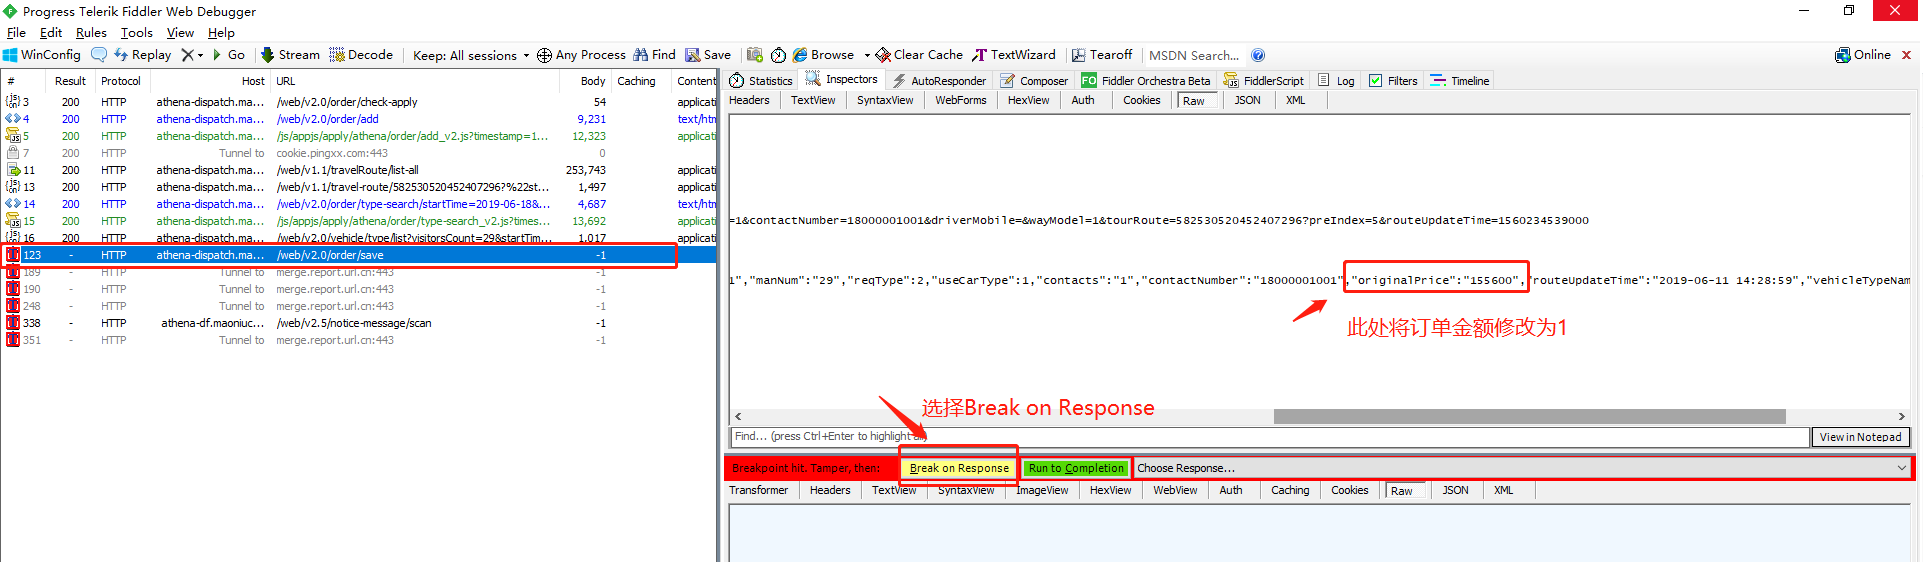
Task: Expand the Remove sessions dropdown arrow
Action: click(200, 55)
